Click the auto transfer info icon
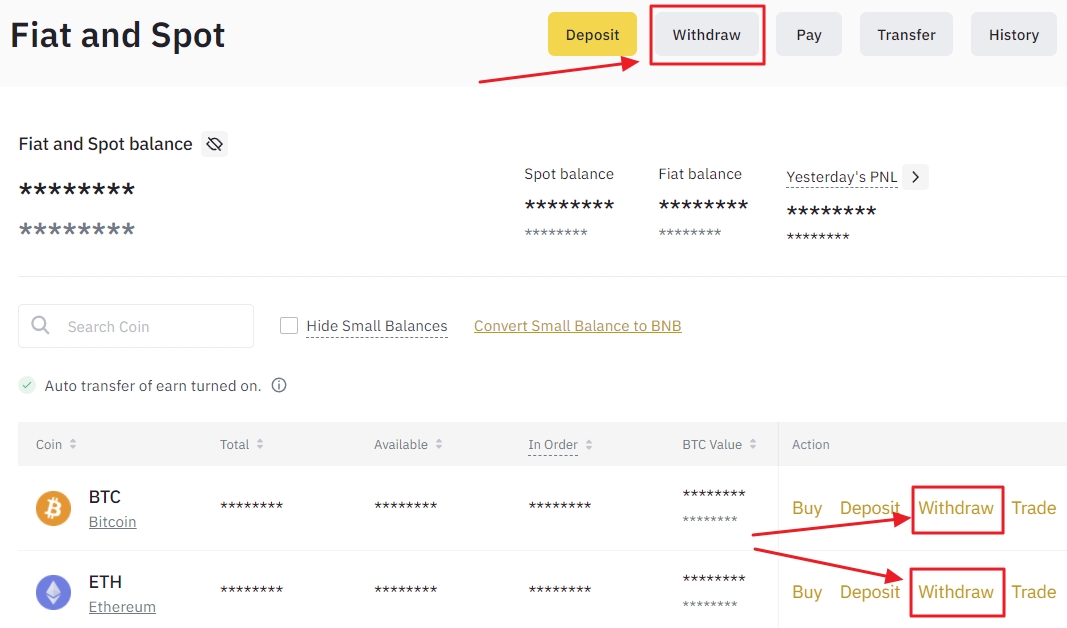Image resolution: width=1067 pixels, height=628 pixels. (279, 385)
